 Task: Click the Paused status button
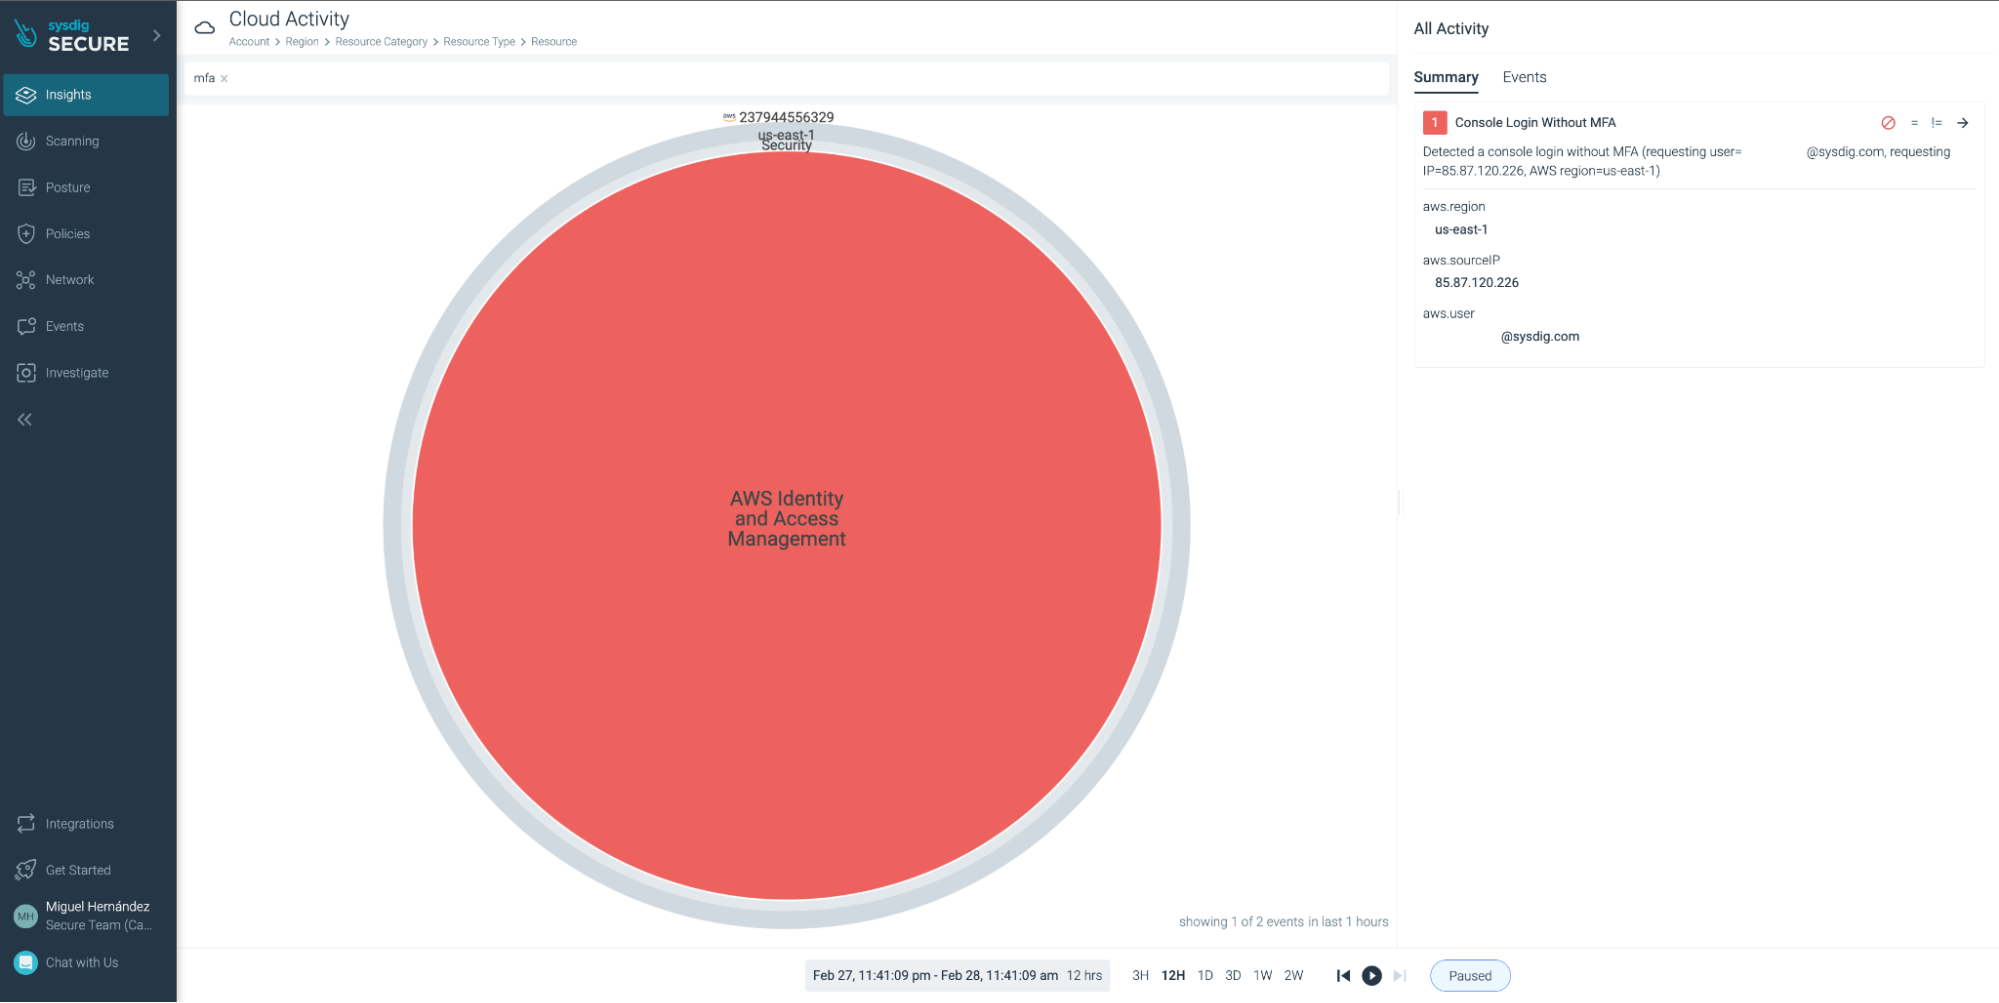click(1470, 976)
